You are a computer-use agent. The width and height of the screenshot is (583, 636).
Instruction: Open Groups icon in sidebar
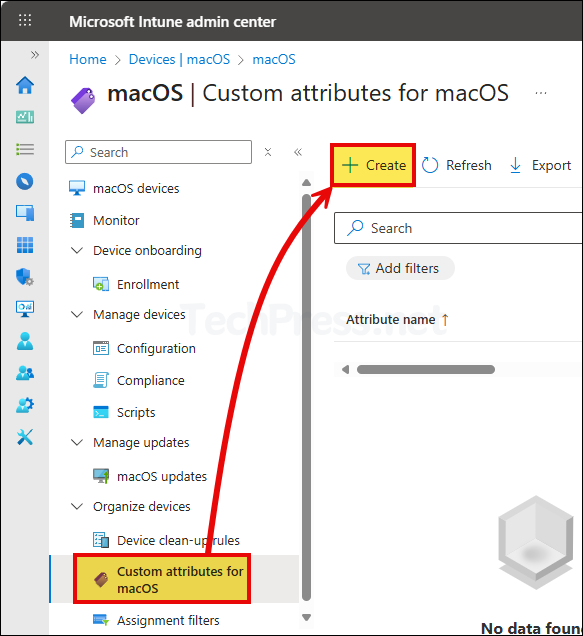tap(25, 373)
